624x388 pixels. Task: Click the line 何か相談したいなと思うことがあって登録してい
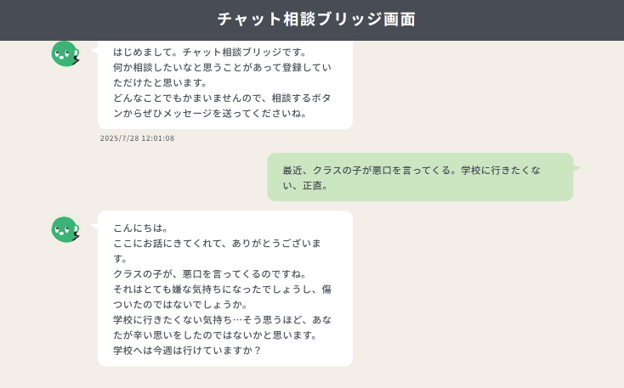click(222, 67)
